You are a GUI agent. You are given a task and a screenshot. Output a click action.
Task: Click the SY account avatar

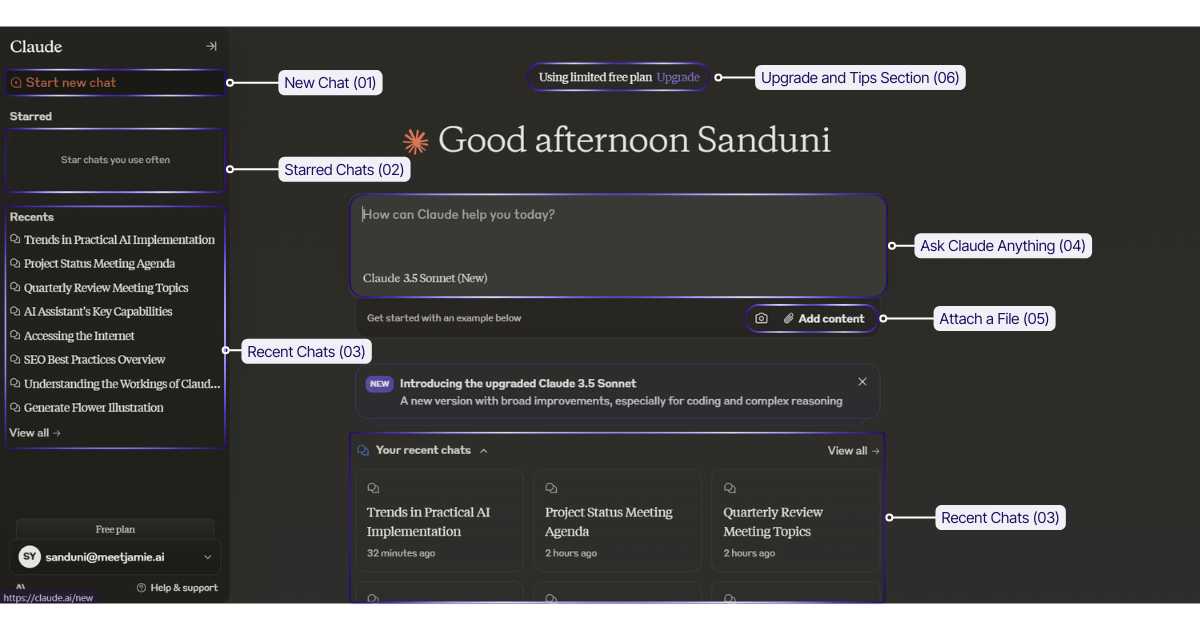click(30, 557)
